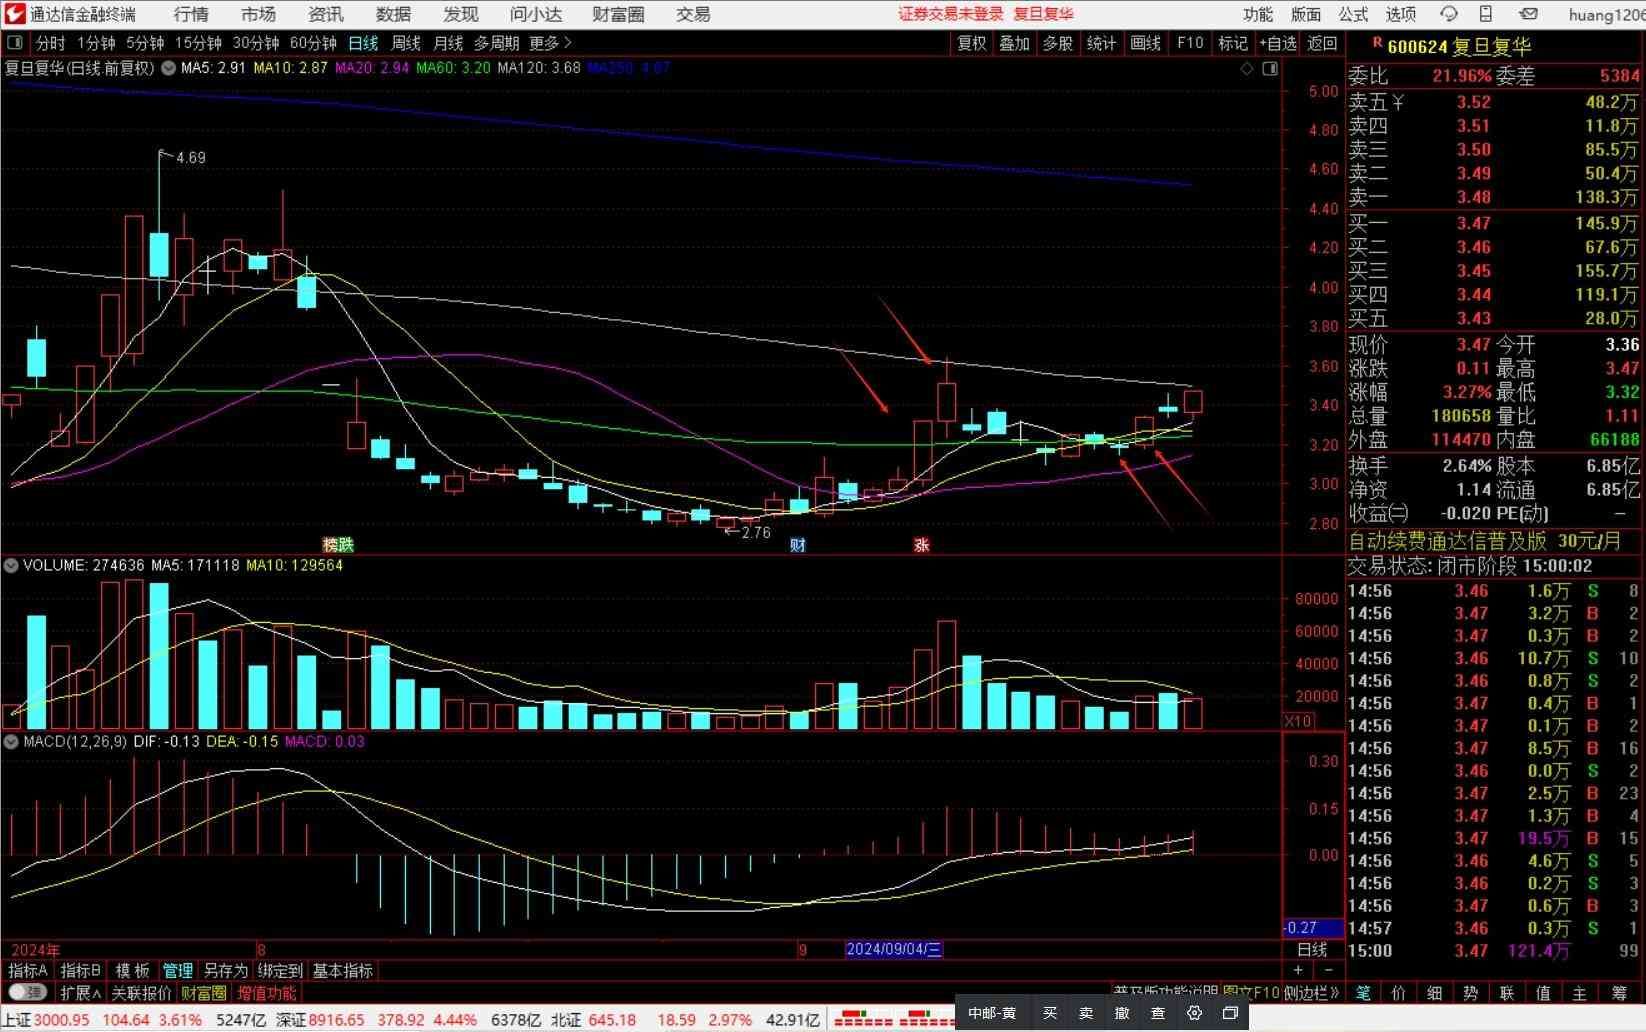Switch to the 周线 weekly chart tab
1646x1032 pixels.
tap(405, 43)
